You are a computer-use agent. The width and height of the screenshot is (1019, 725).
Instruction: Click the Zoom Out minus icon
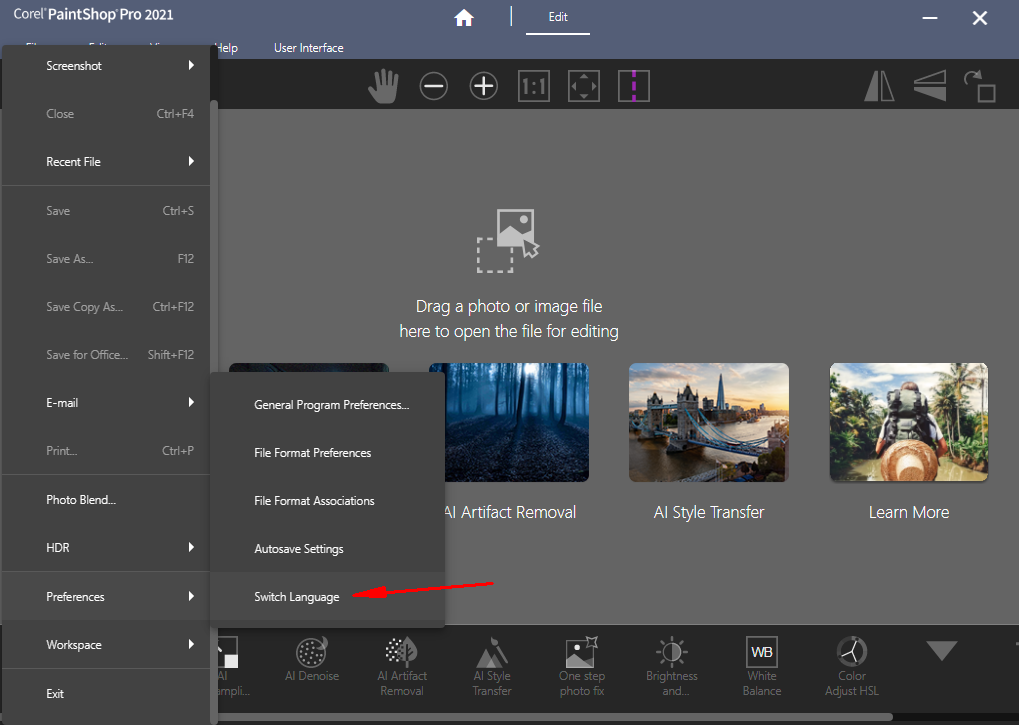tap(433, 86)
